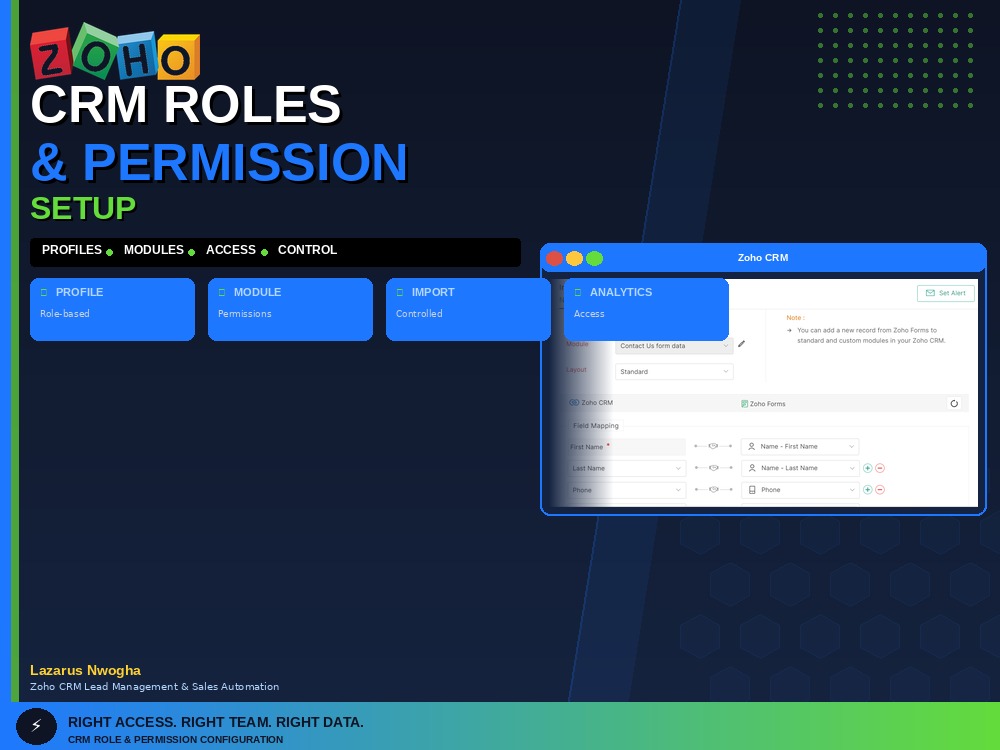Click the person icon in the Name - Last Name field
Screen dimensions: 1000x750
pyautogui.click(x=752, y=468)
